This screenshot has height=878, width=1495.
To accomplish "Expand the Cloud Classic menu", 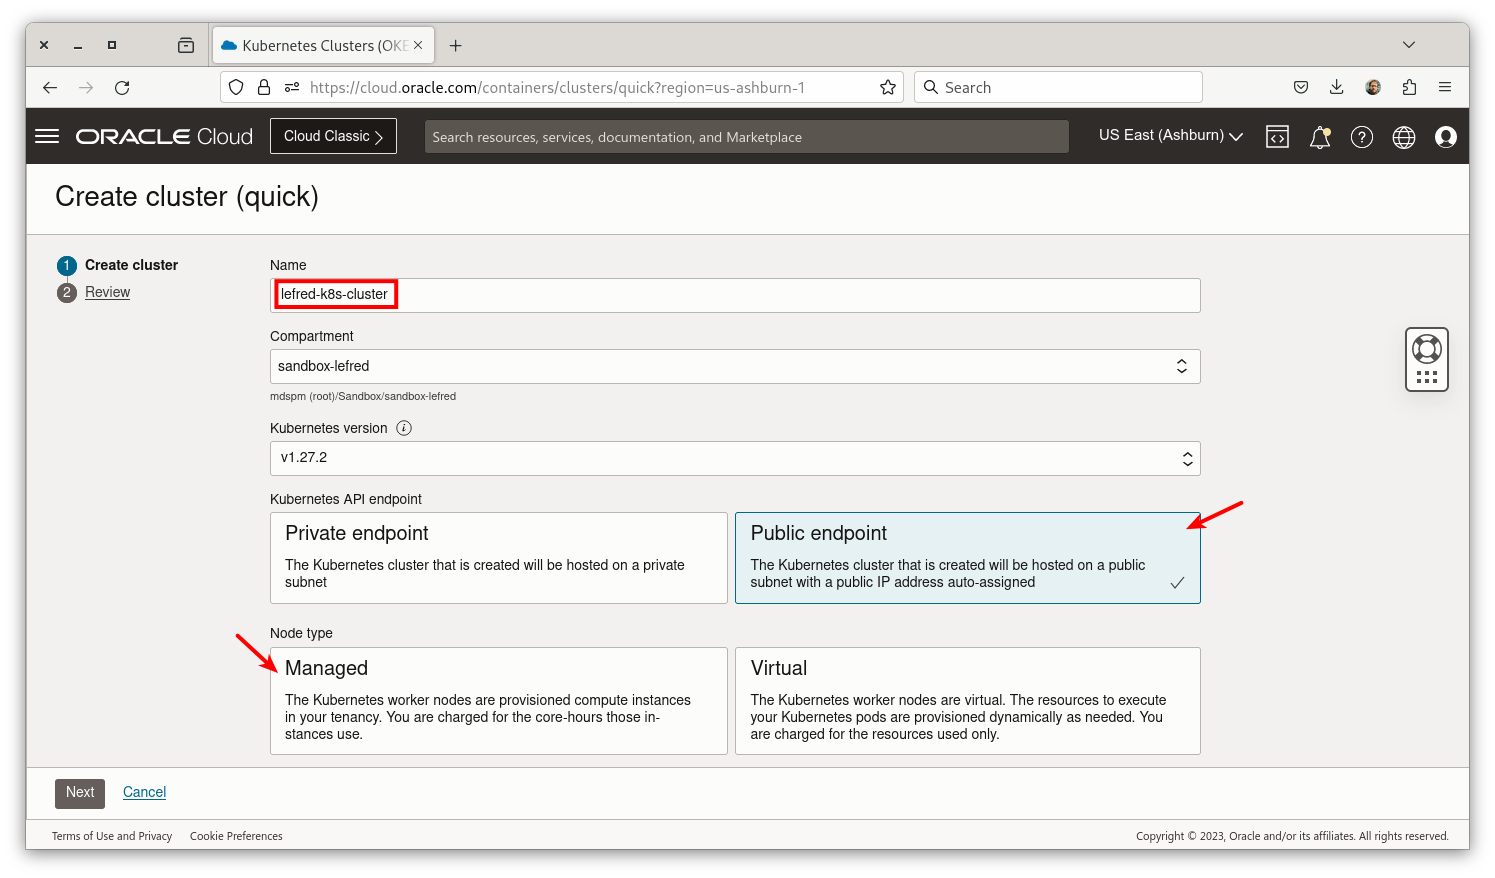I will click(333, 135).
